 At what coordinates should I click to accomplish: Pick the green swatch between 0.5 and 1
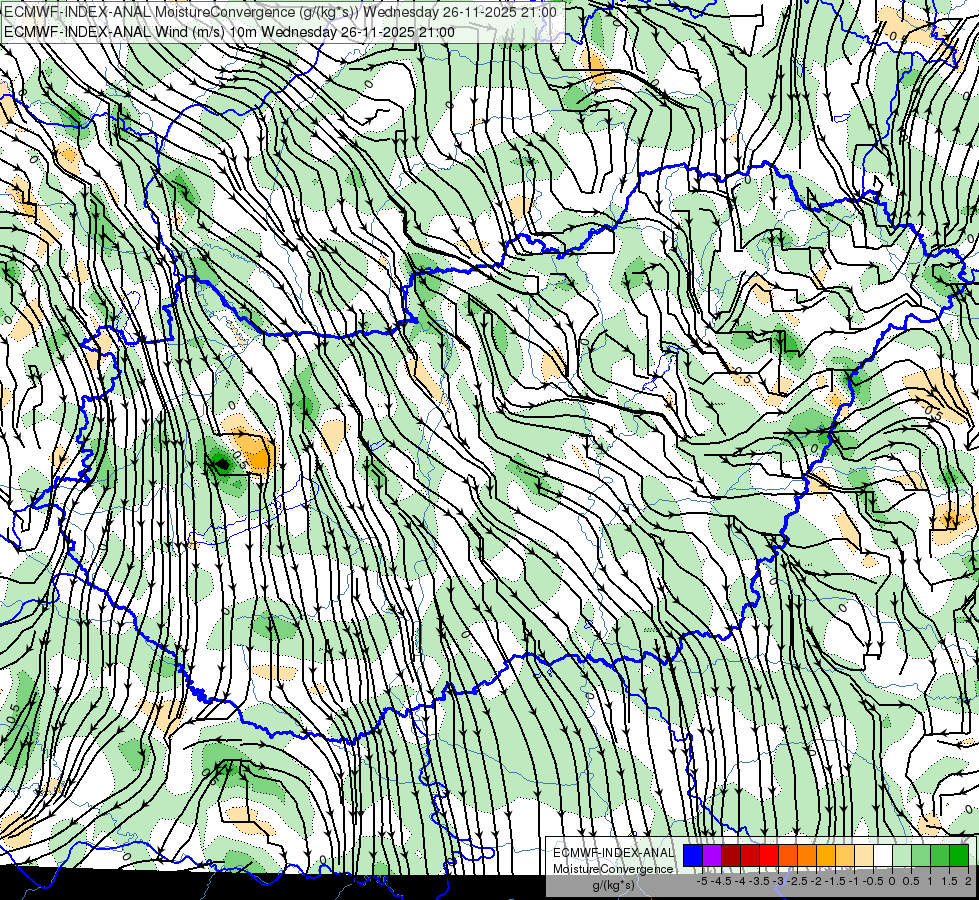click(921, 856)
